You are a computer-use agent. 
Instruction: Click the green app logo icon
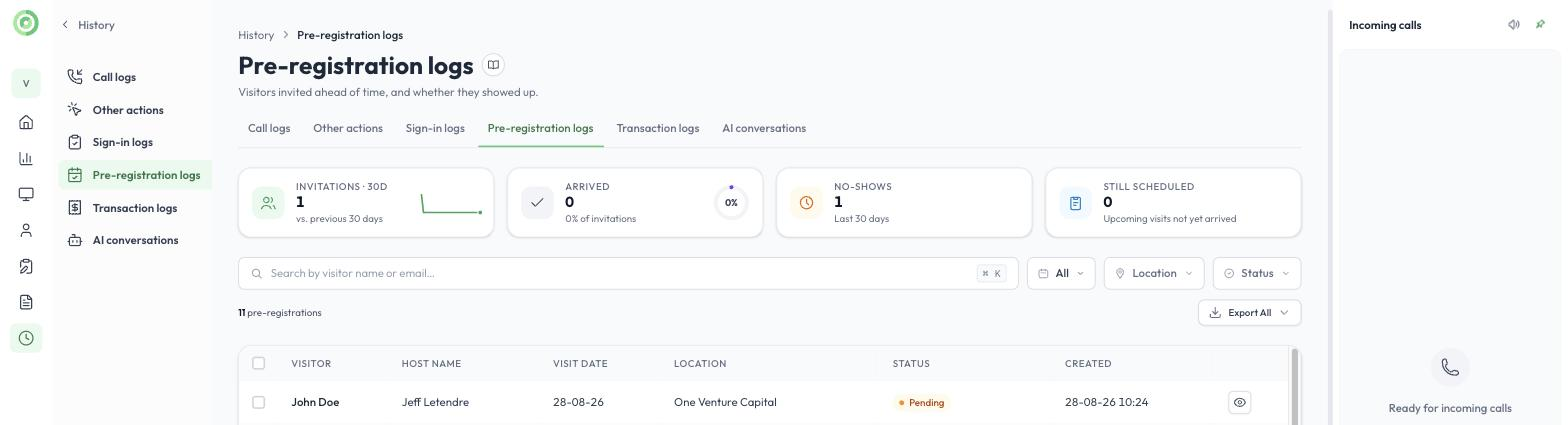(x=26, y=22)
